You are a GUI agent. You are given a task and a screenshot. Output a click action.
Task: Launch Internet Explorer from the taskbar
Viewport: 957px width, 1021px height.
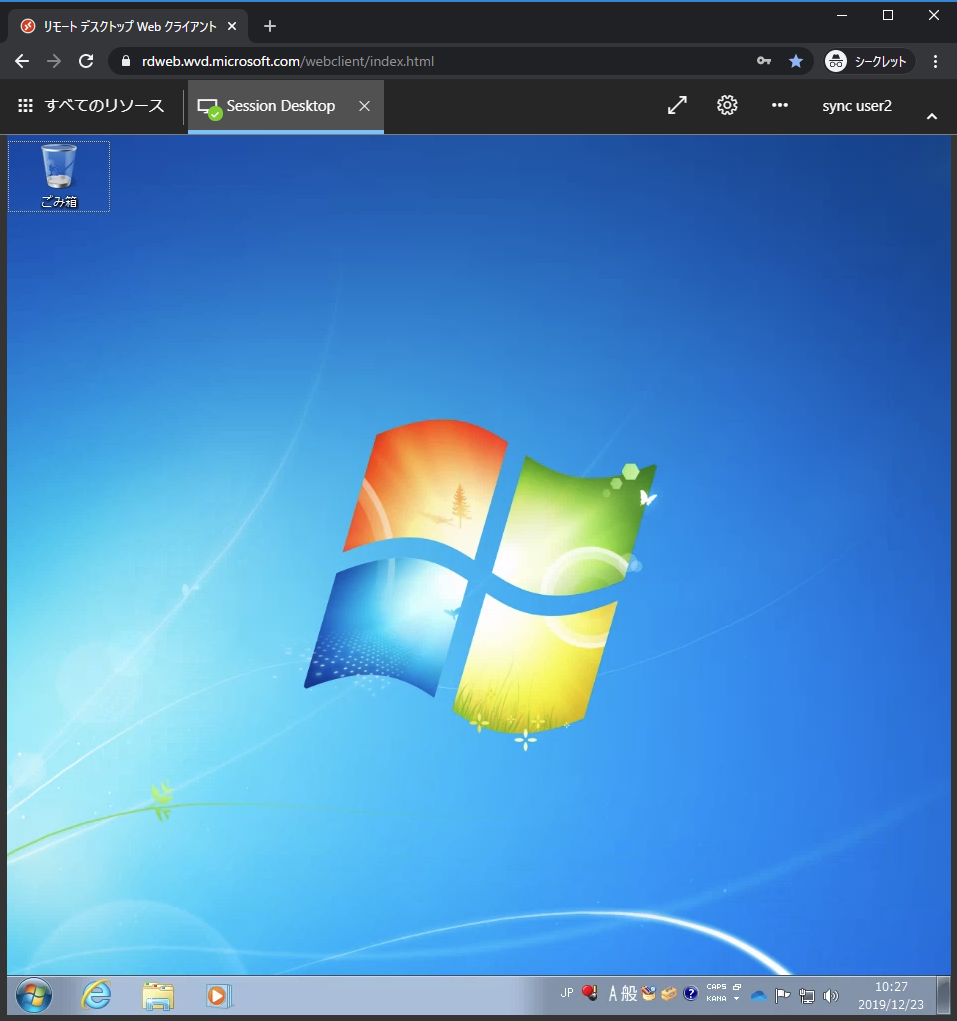pos(97,995)
